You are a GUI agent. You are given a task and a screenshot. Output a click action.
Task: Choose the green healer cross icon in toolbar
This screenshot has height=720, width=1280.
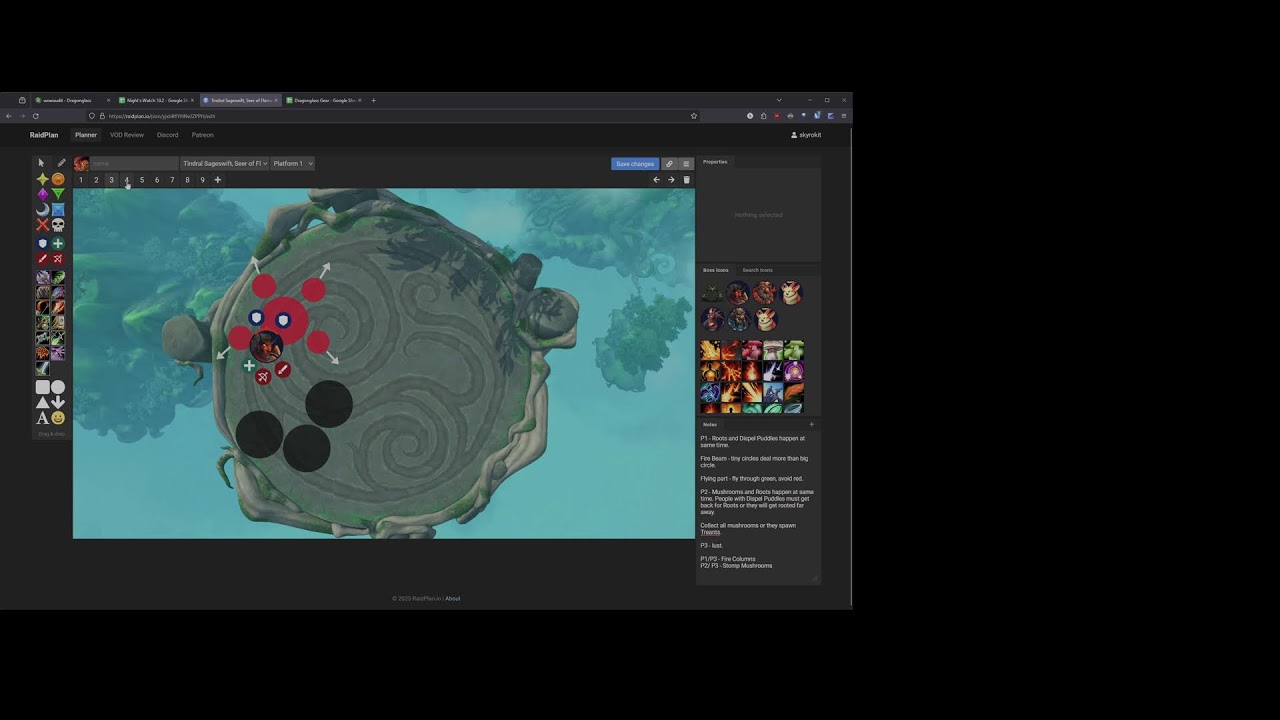58,243
